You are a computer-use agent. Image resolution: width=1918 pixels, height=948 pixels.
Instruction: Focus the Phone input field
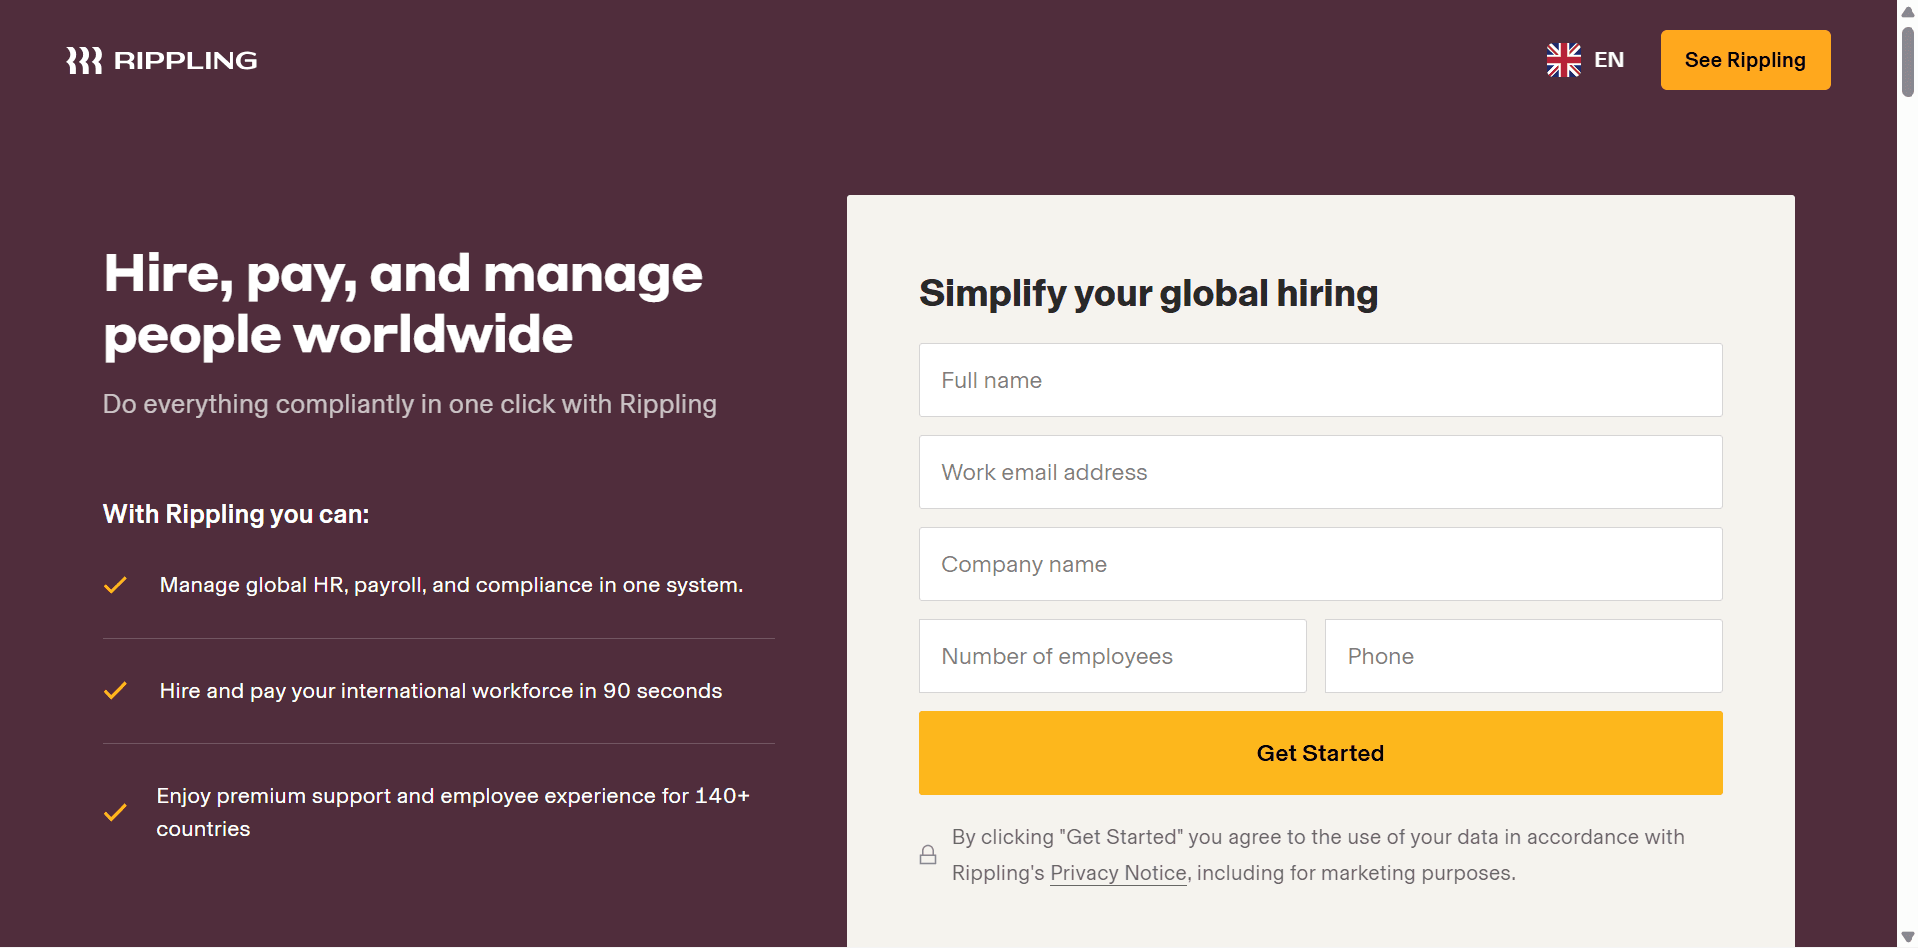pyautogui.click(x=1523, y=656)
